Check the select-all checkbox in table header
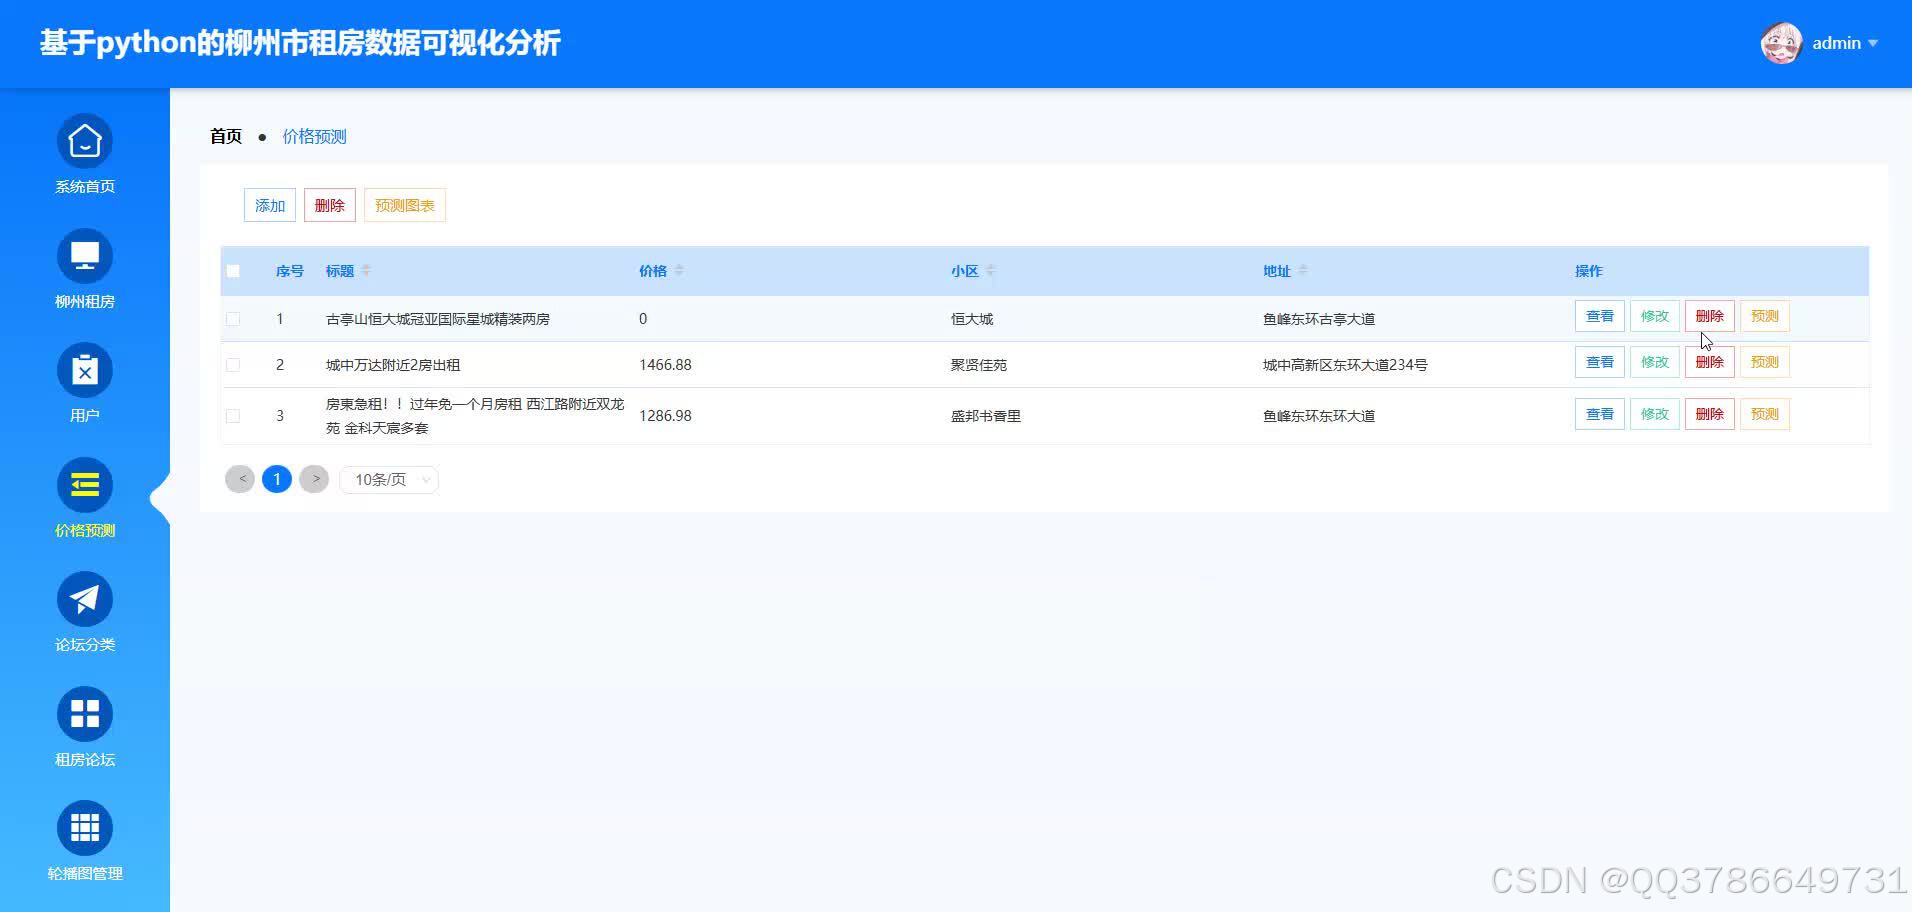The height and width of the screenshot is (912, 1912). click(233, 270)
